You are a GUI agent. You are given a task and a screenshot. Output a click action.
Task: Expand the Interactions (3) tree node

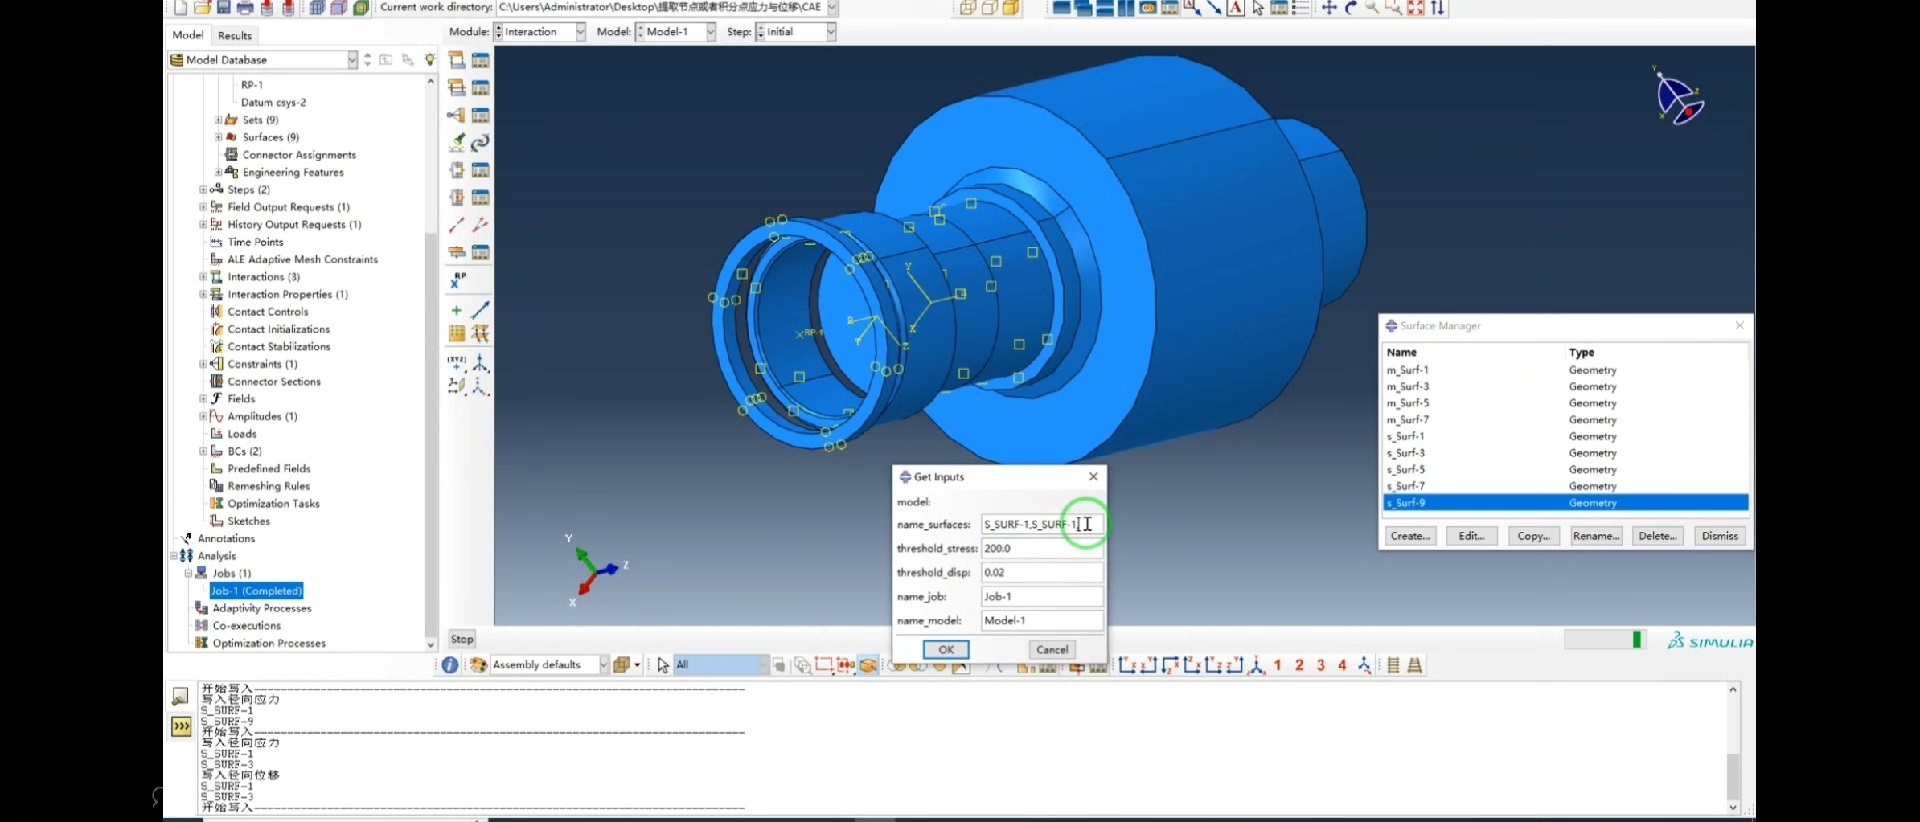(x=203, y=277)
